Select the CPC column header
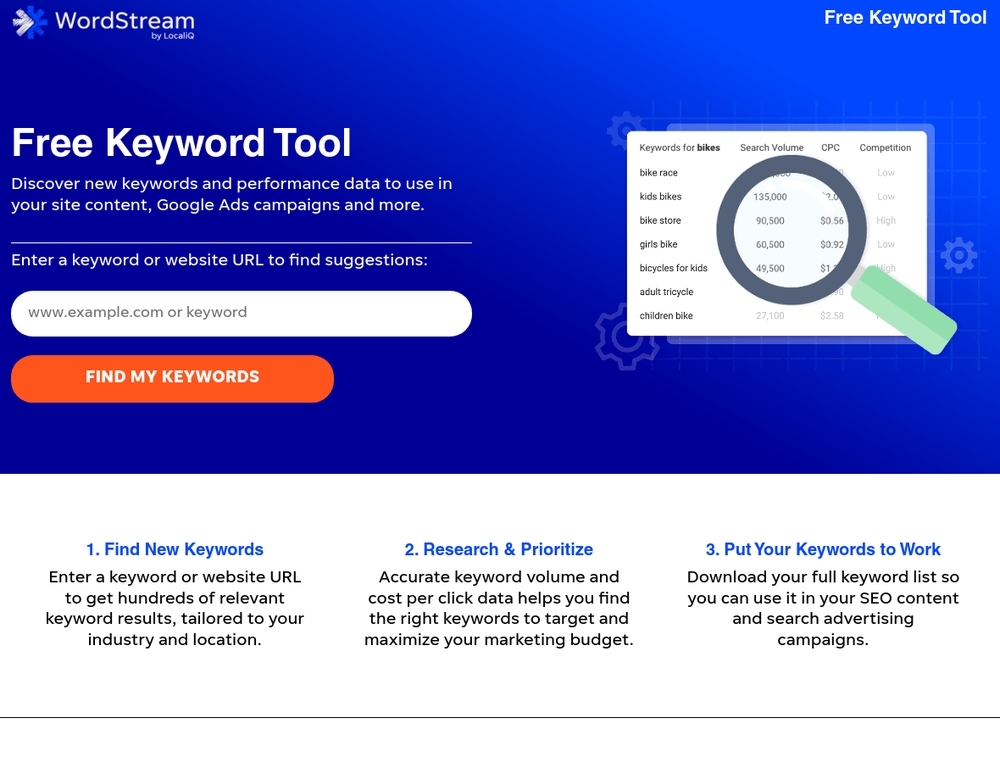 coord(830,147)
